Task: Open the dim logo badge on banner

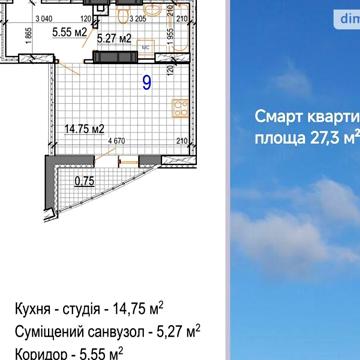Action: [x=347, y=18]
